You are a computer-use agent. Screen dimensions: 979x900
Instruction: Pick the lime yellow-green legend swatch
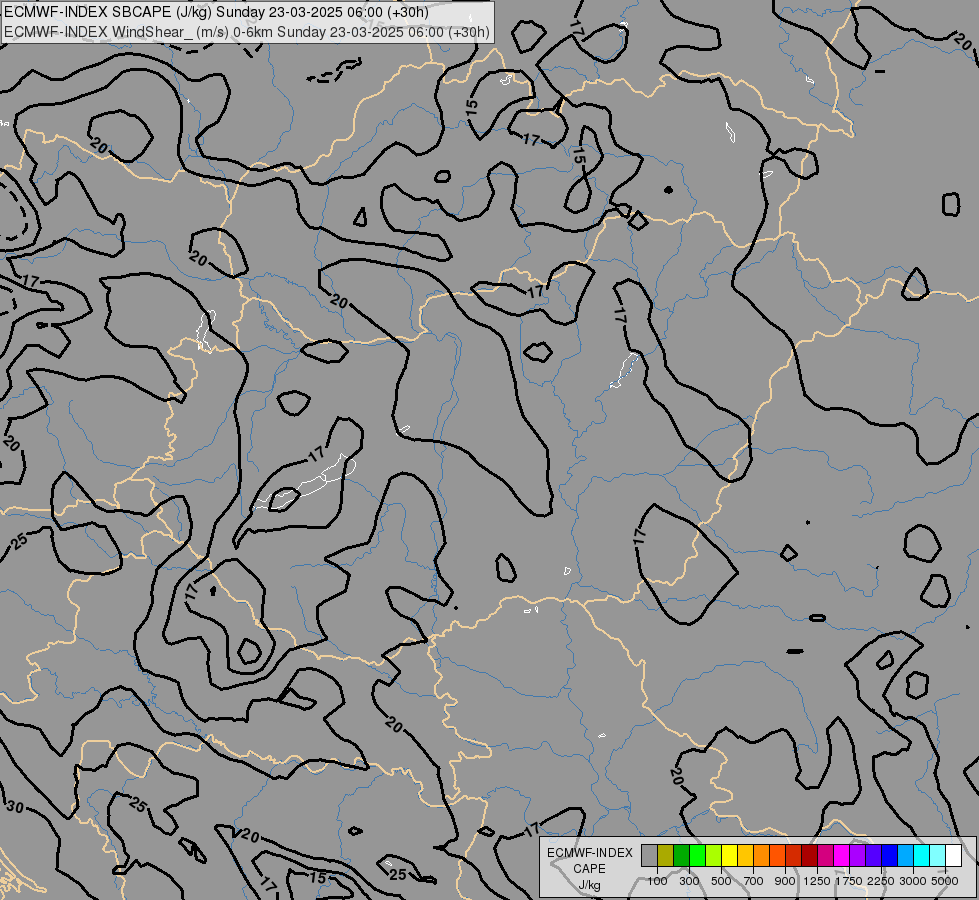click(x=714, y=856)
